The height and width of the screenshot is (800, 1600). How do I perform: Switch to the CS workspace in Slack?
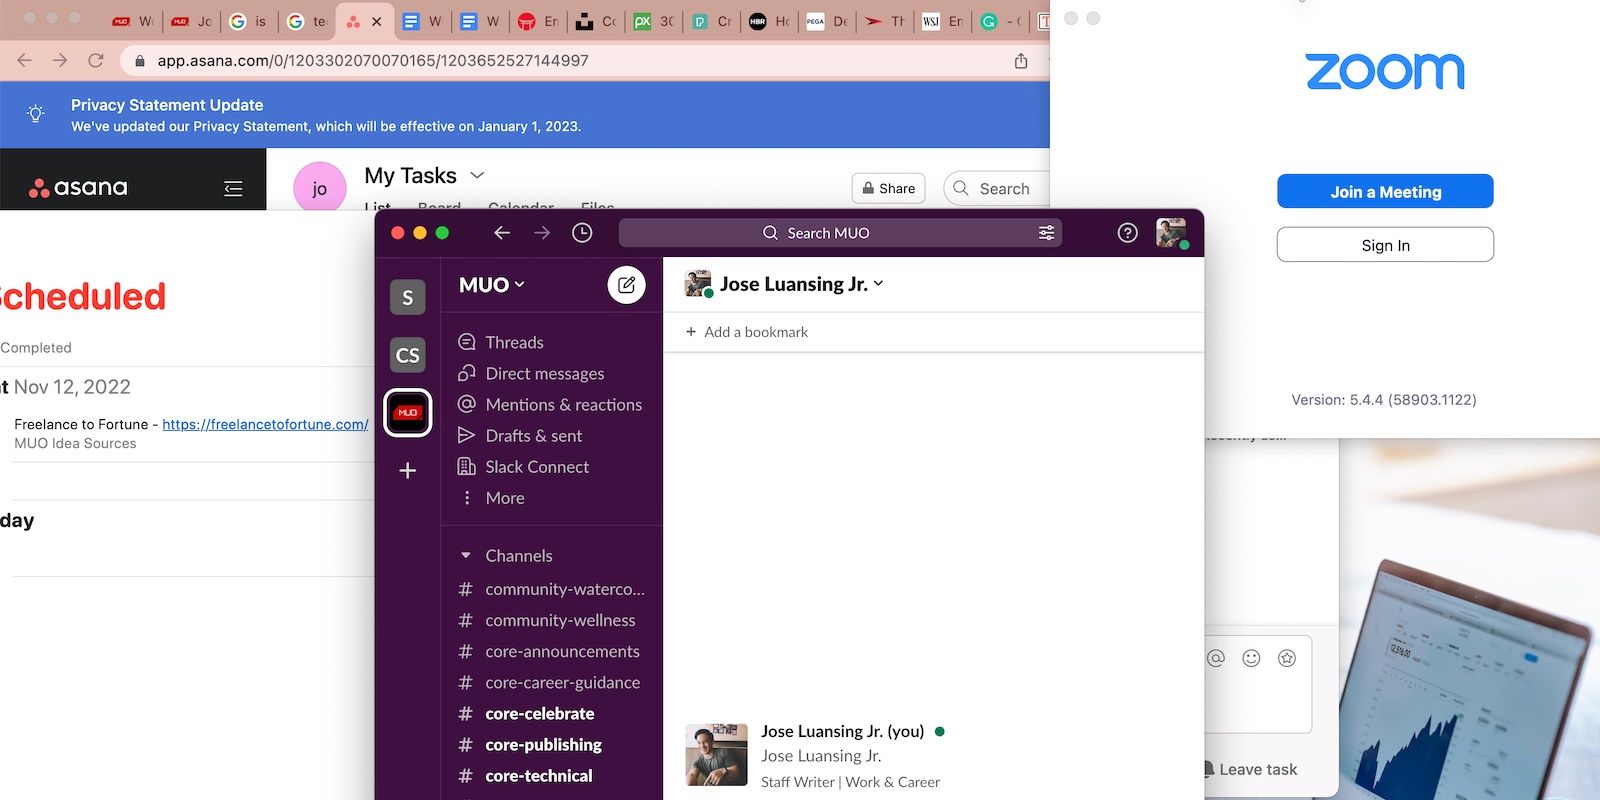click(x=408, y=355)
